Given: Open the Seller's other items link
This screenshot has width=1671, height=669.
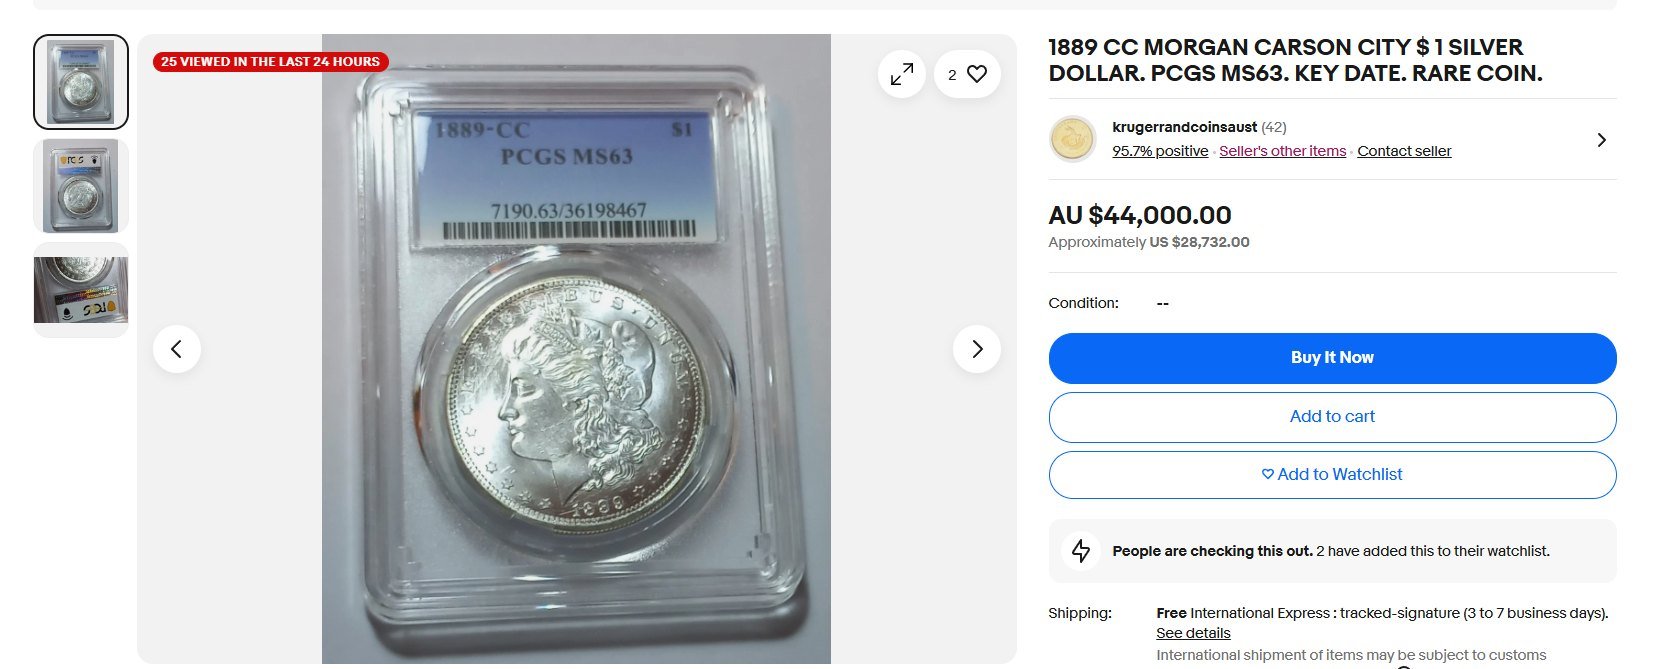Looking at the screenshot, I should point(1282,151).
